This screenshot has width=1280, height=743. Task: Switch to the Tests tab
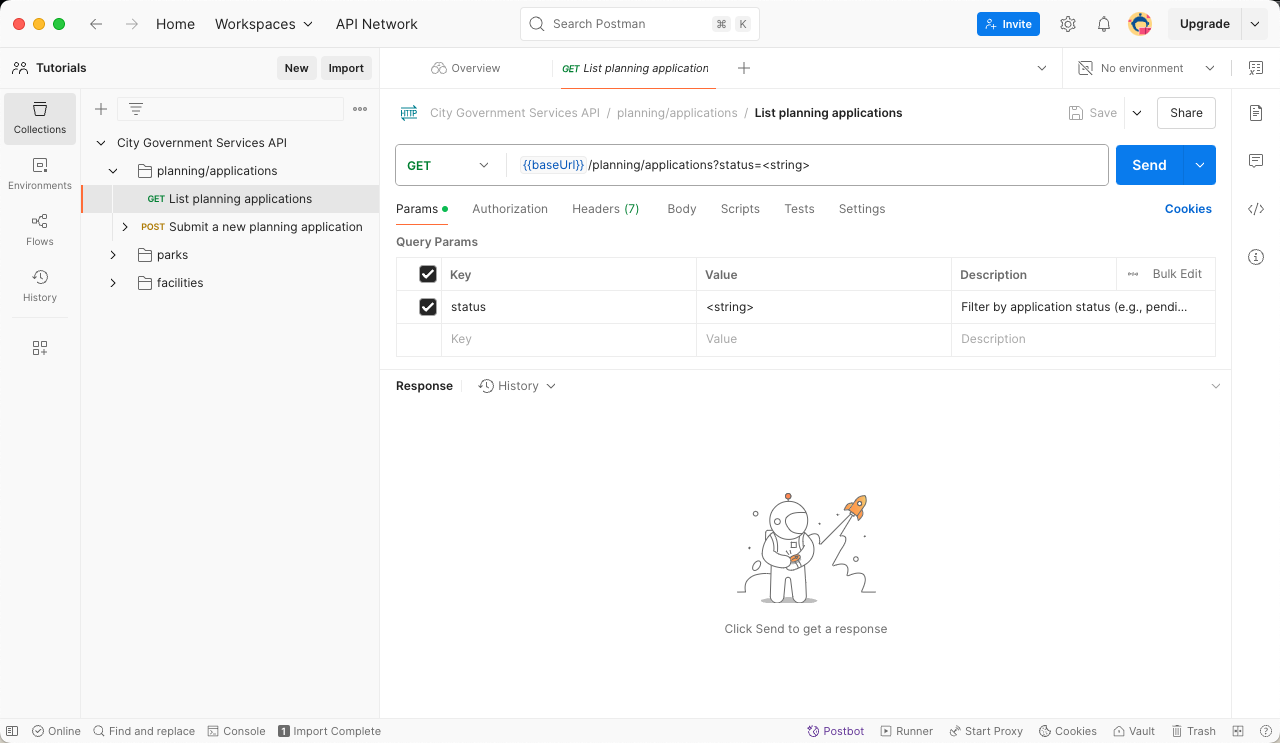pos(799,209)
